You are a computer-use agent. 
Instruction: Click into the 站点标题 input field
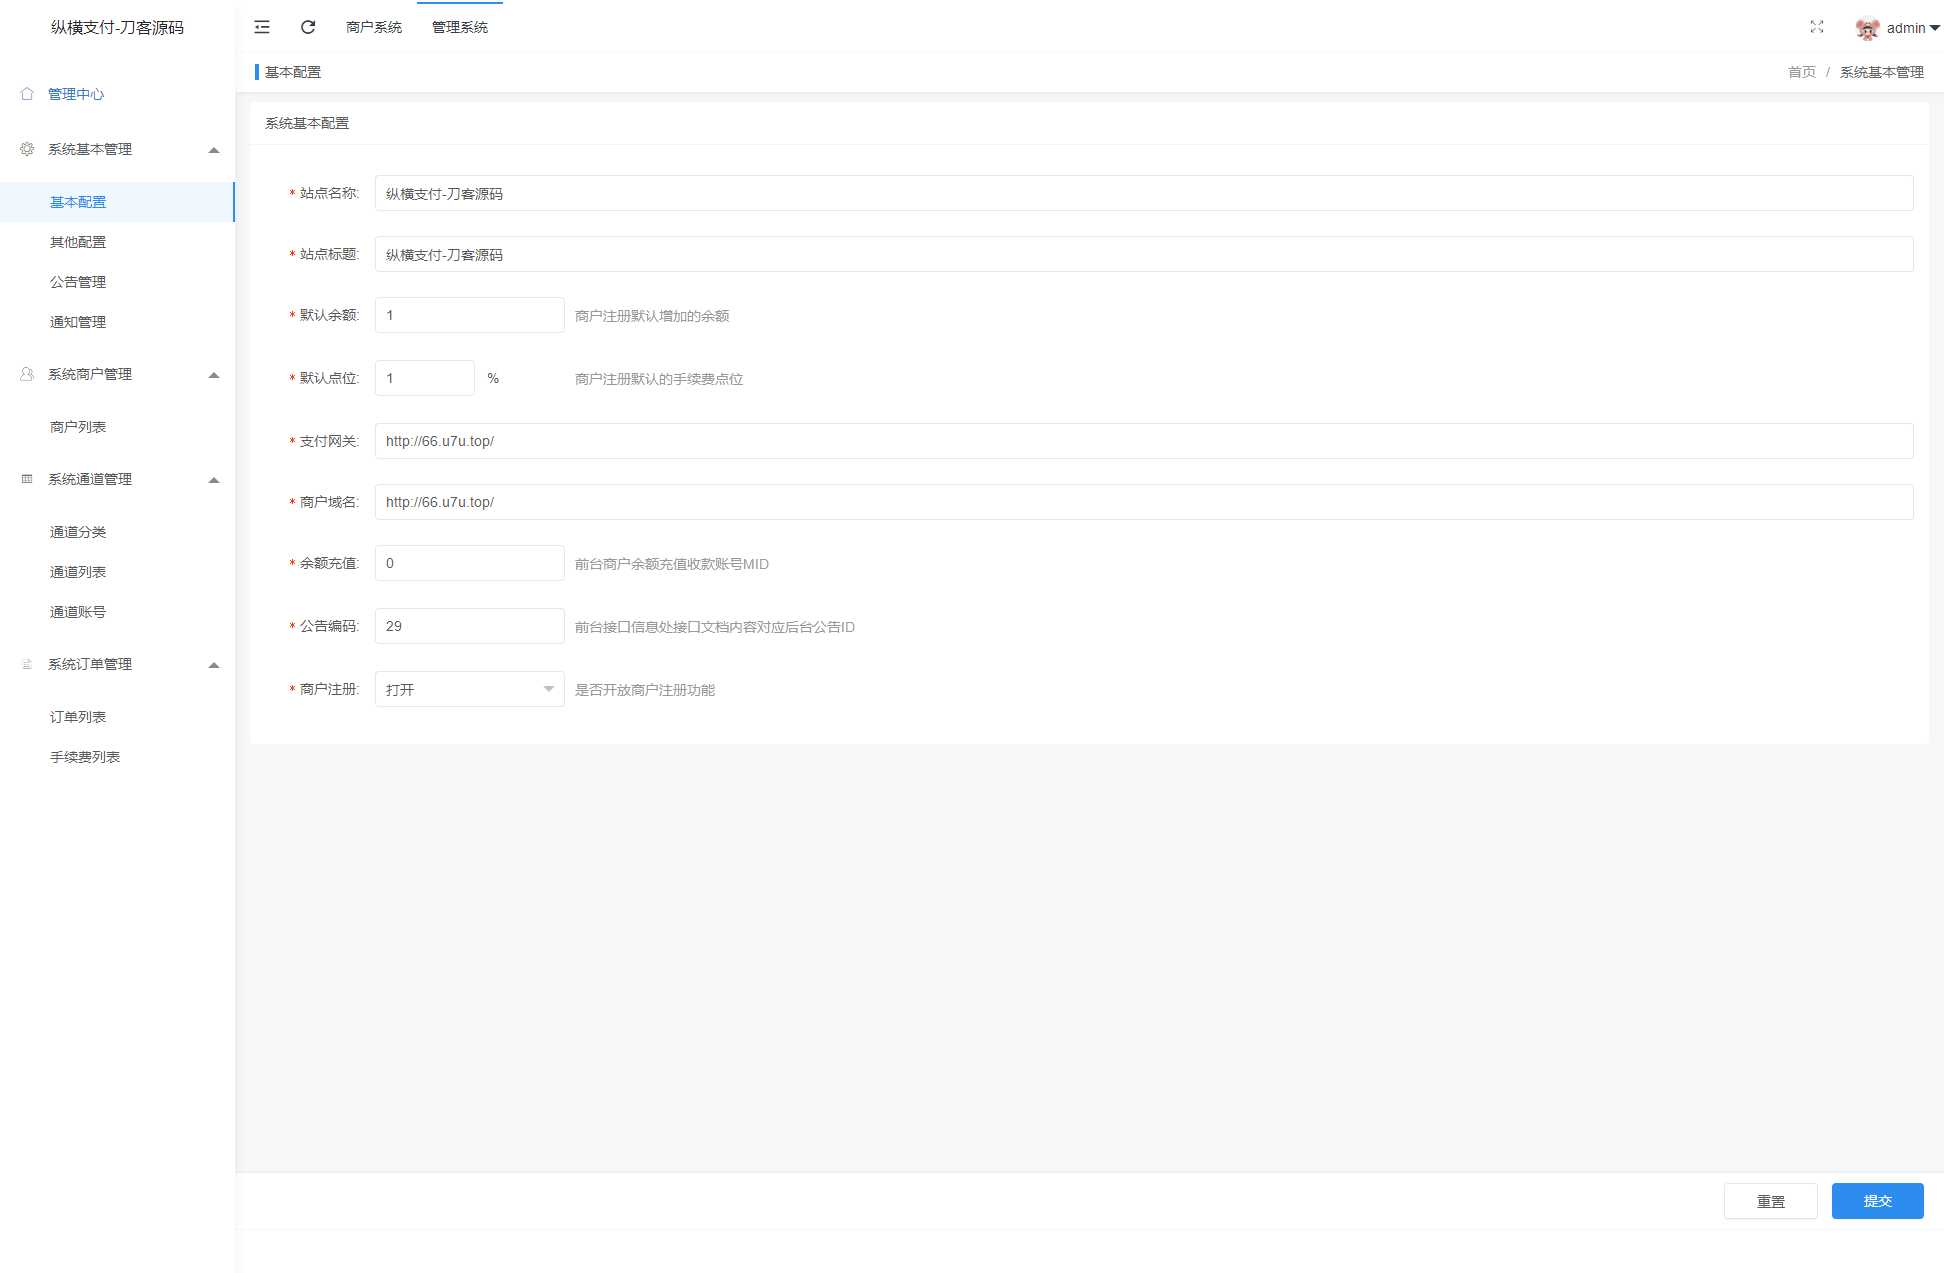[1144, 254]
